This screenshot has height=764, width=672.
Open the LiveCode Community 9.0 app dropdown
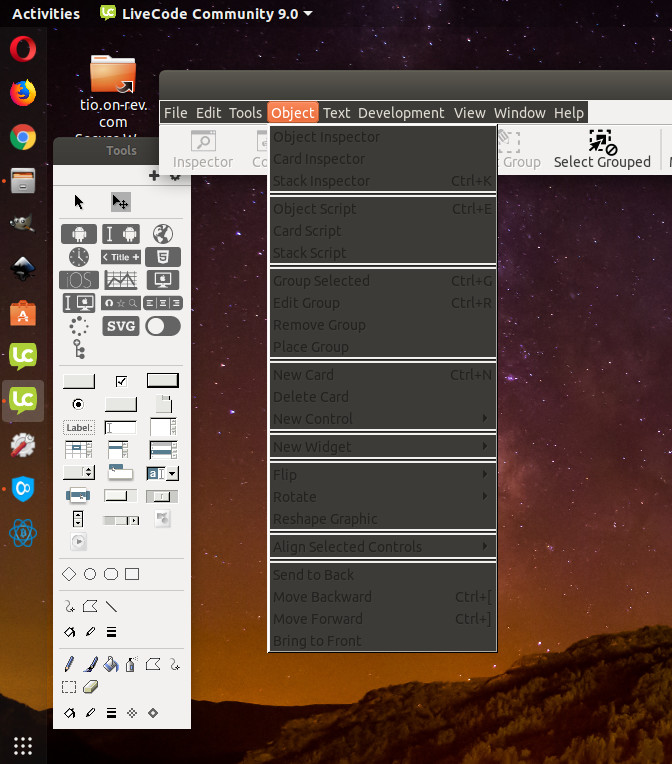pyautogui.click(x=206, y=13)
